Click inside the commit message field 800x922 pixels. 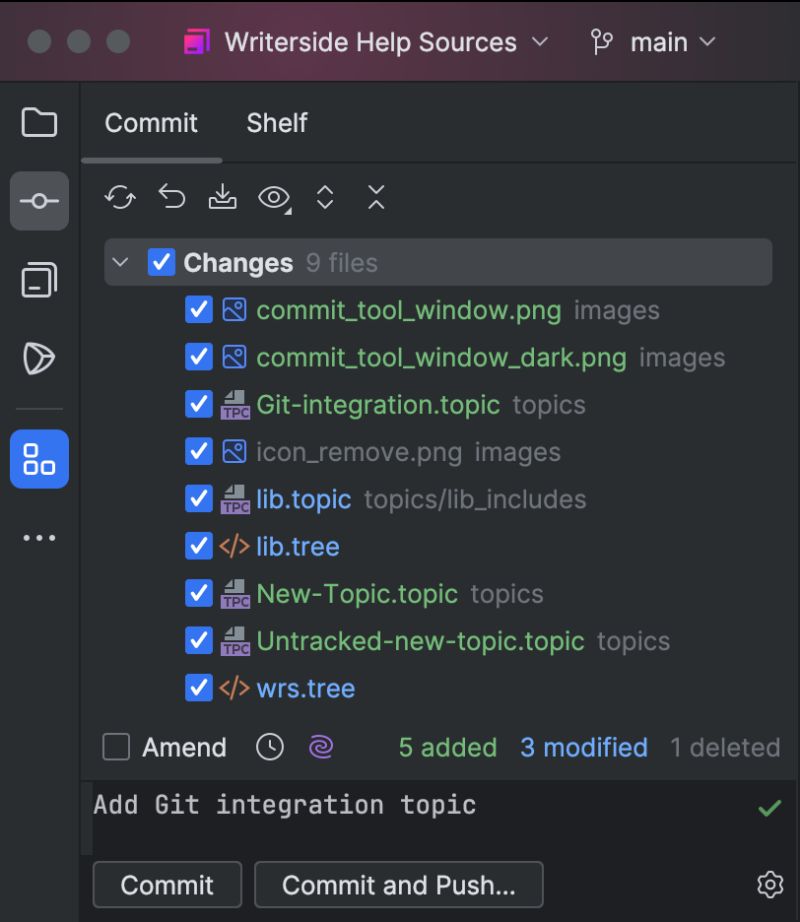click(x=400, y=805)
